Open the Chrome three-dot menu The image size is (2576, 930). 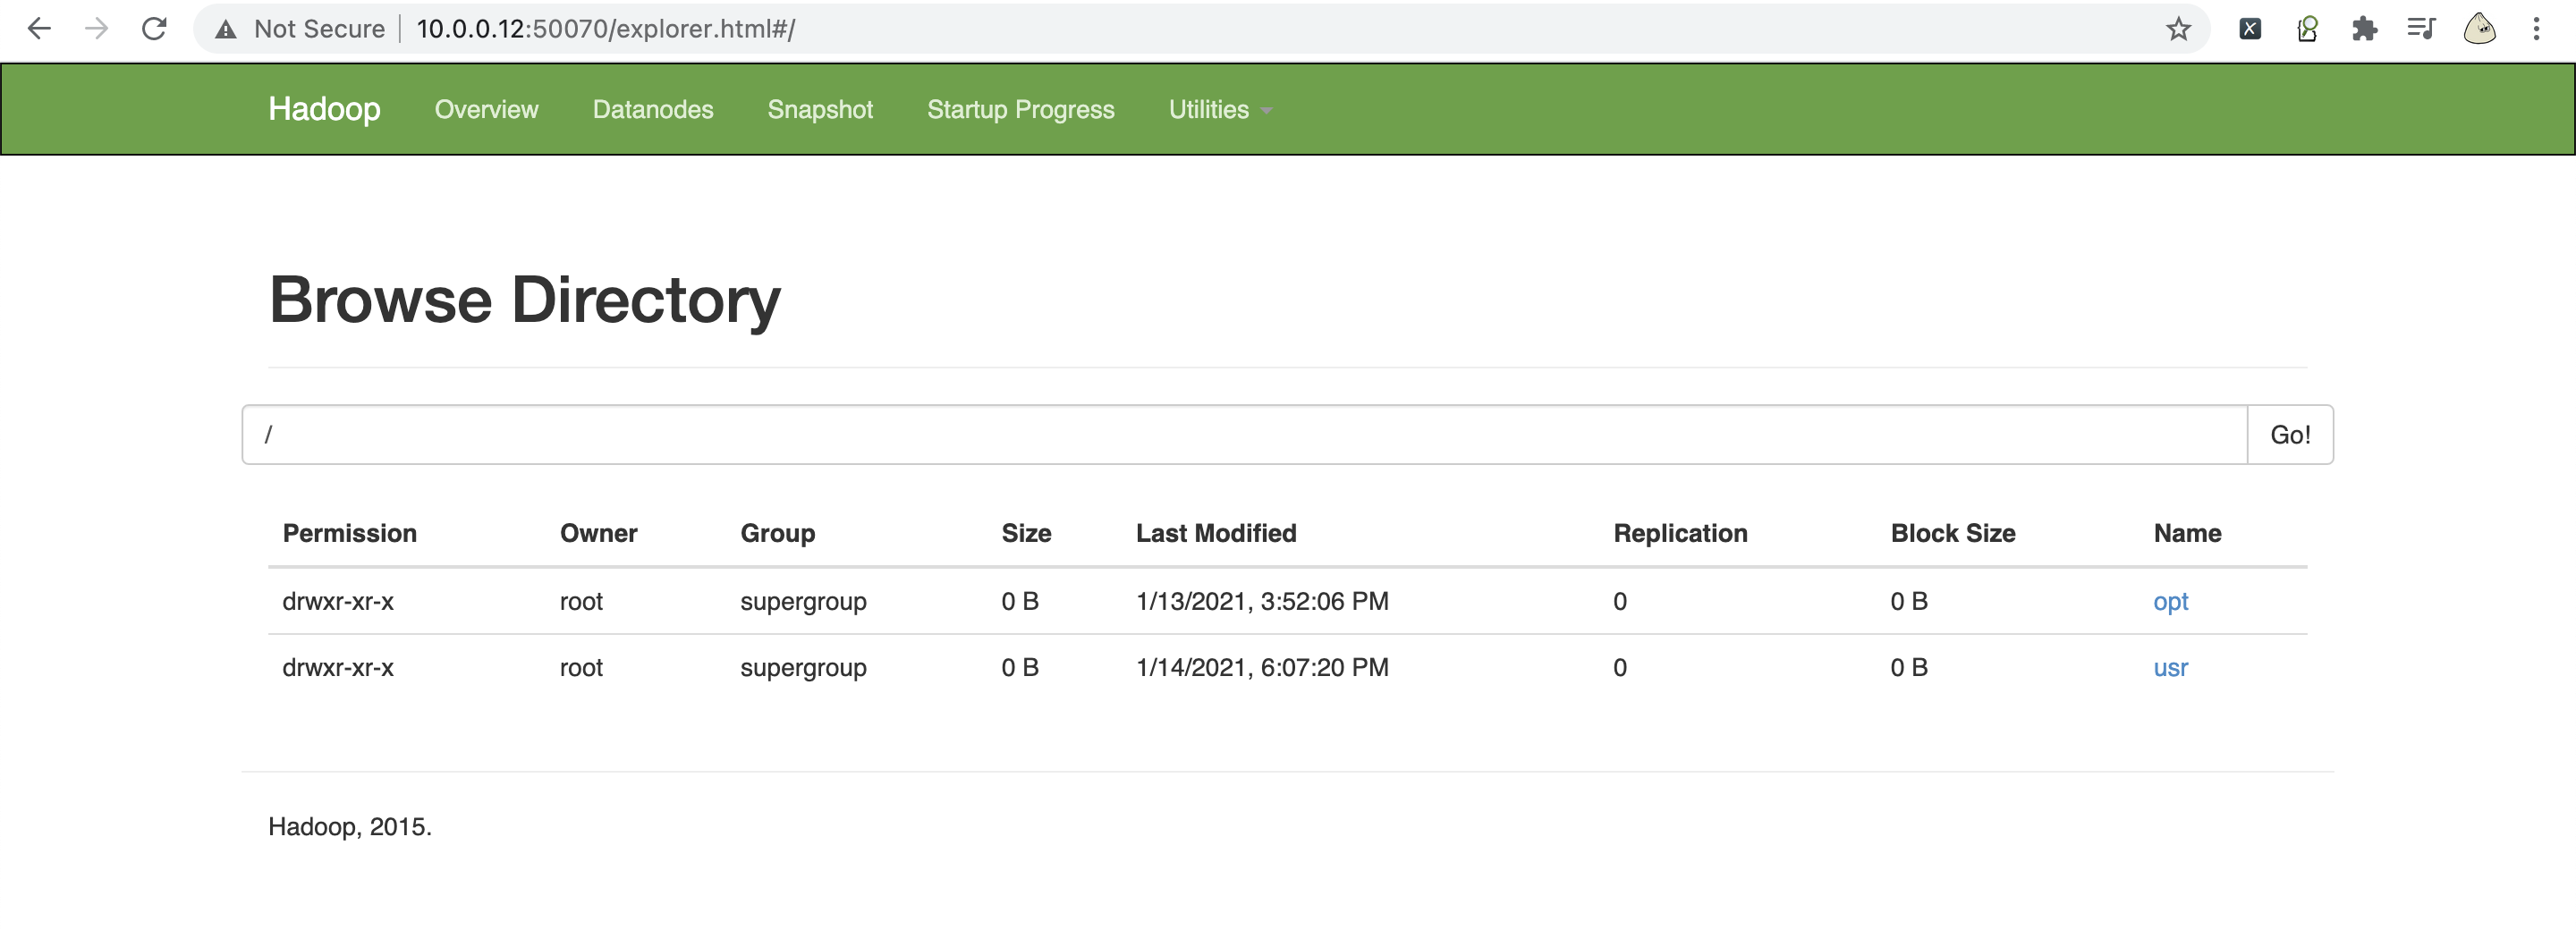[x=2538, y=28]
